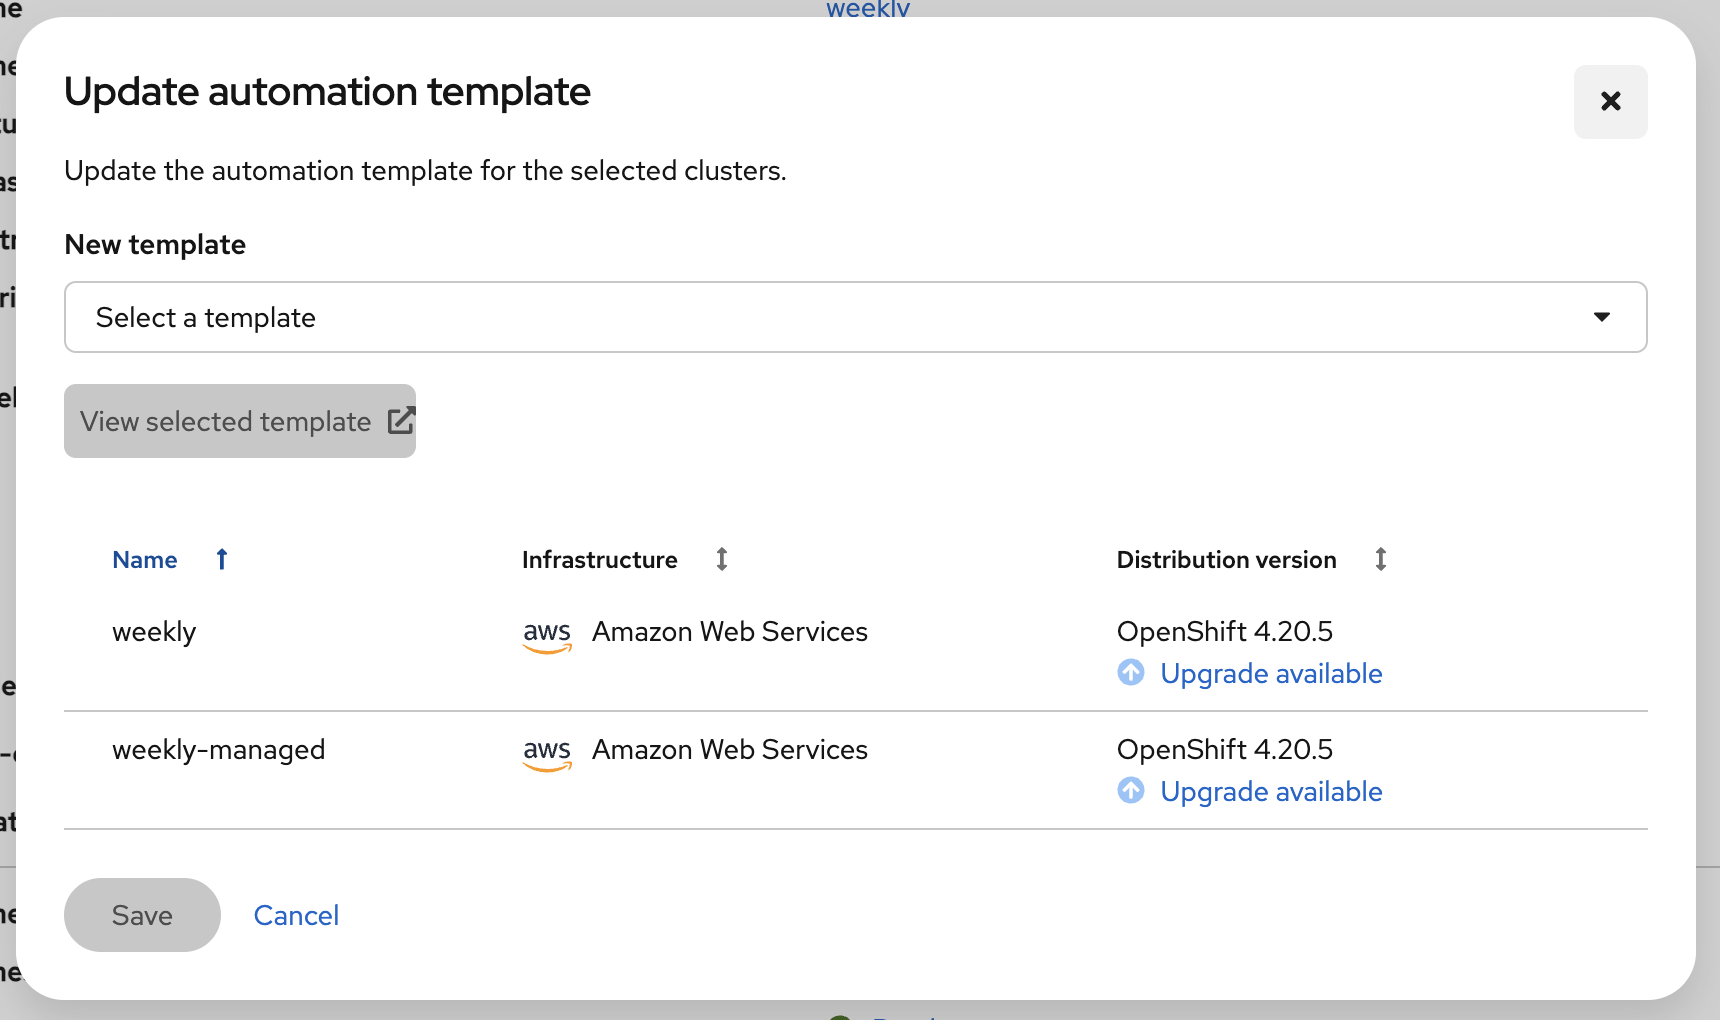This screenshot has height=1020, width=1720.
Task: Click the Name ascending sort arrow
Action: pyautogui.click(x=222, y=559)
